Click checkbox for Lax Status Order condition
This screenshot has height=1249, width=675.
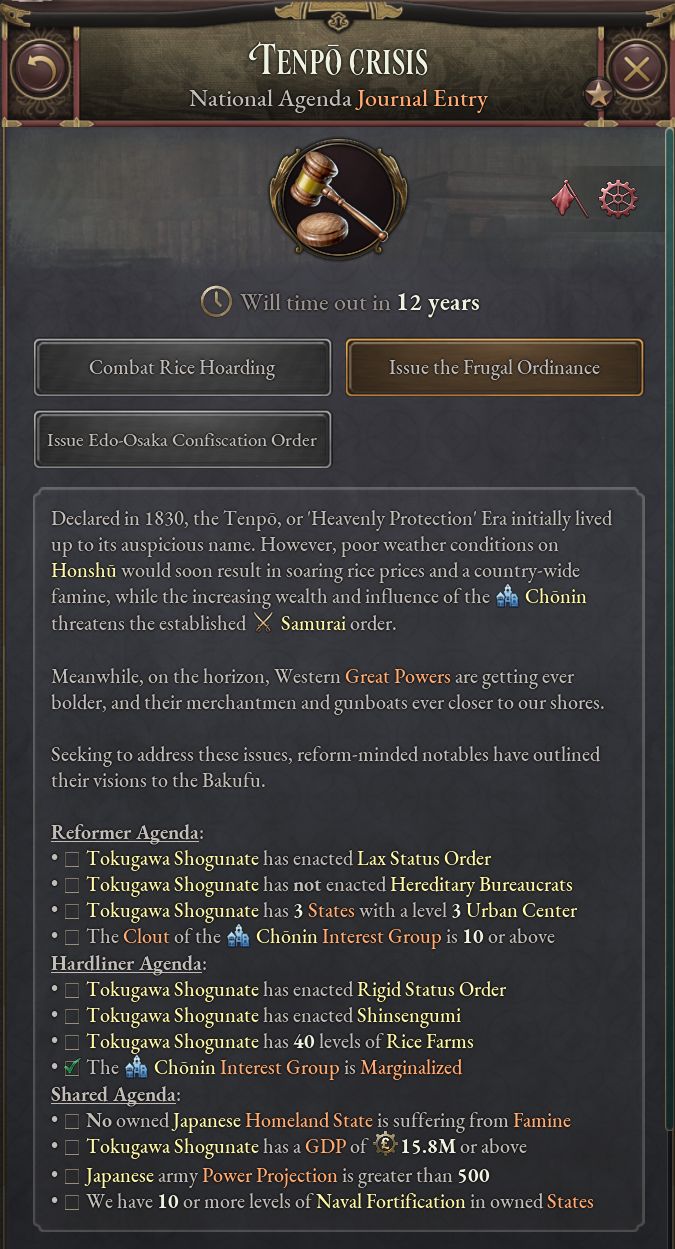coord(72,859)
